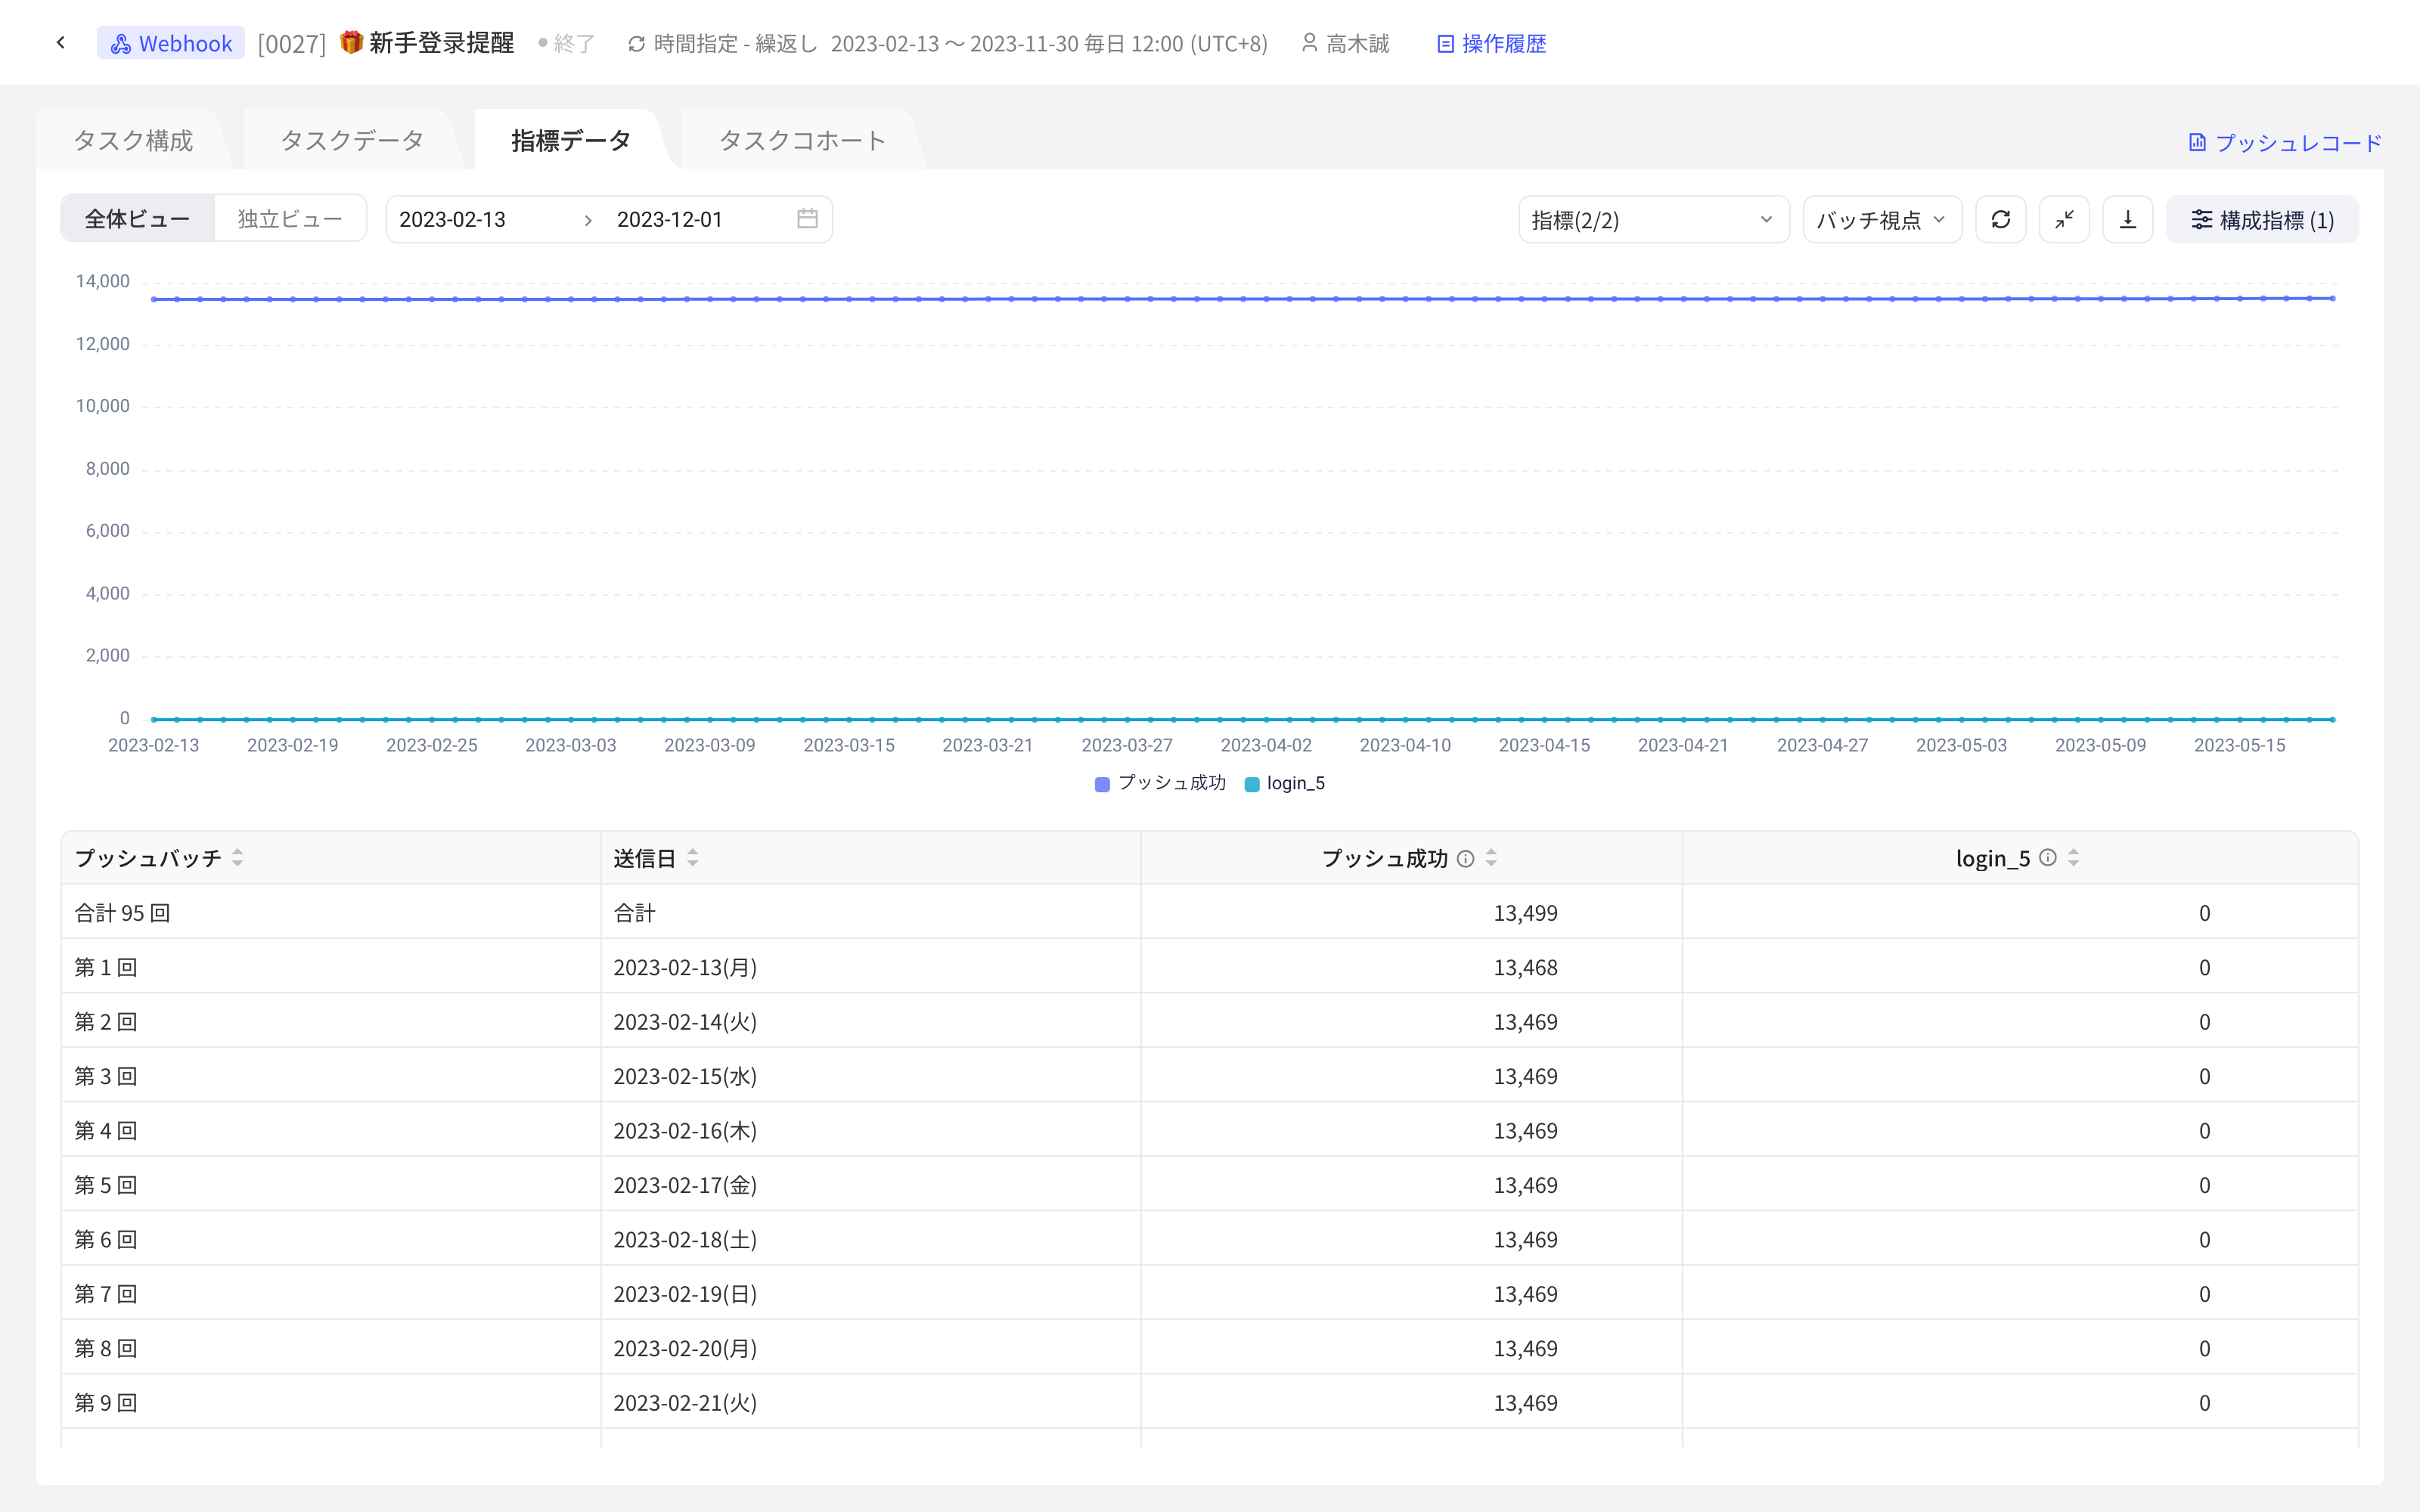2420x1512 pixels.
Task: Click the schedule repeat icon in header
Action: click(x=636, y=43)
